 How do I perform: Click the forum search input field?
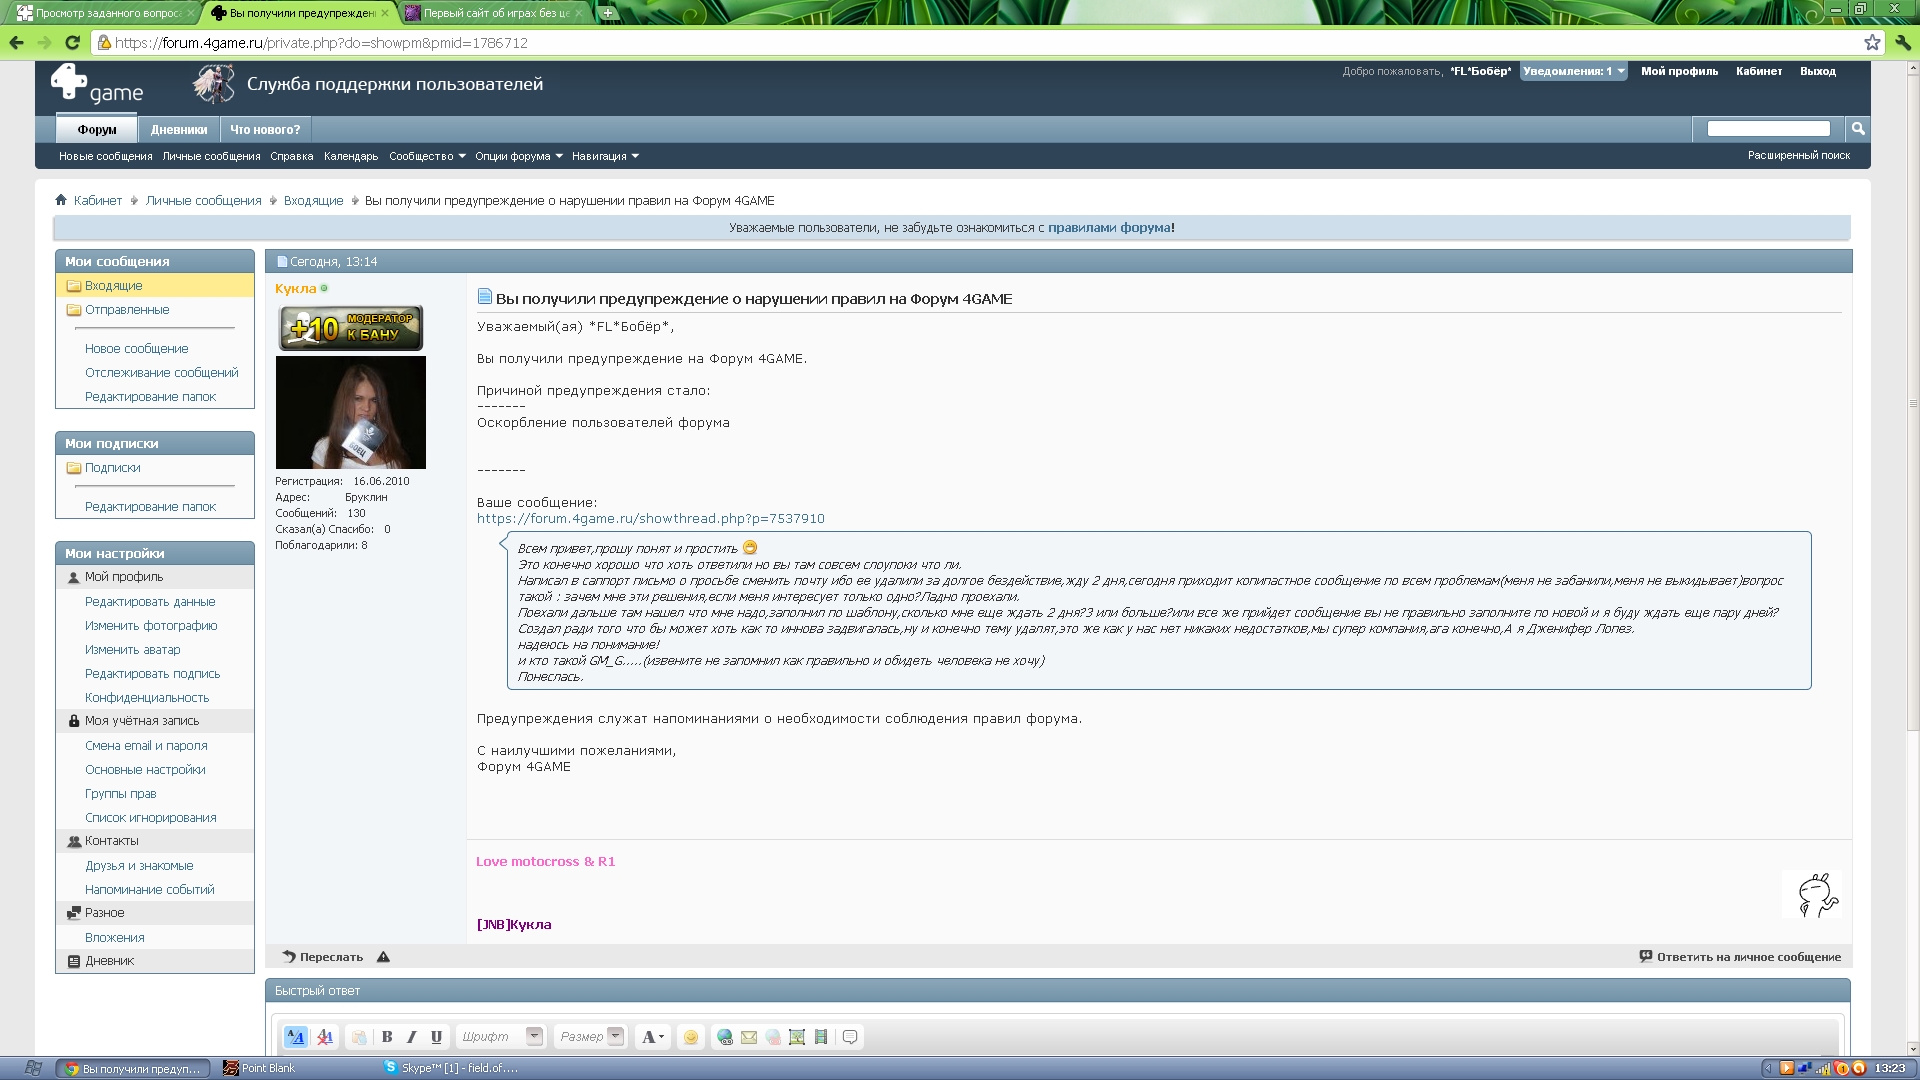pyautogui.click(x=1768, y=129)
